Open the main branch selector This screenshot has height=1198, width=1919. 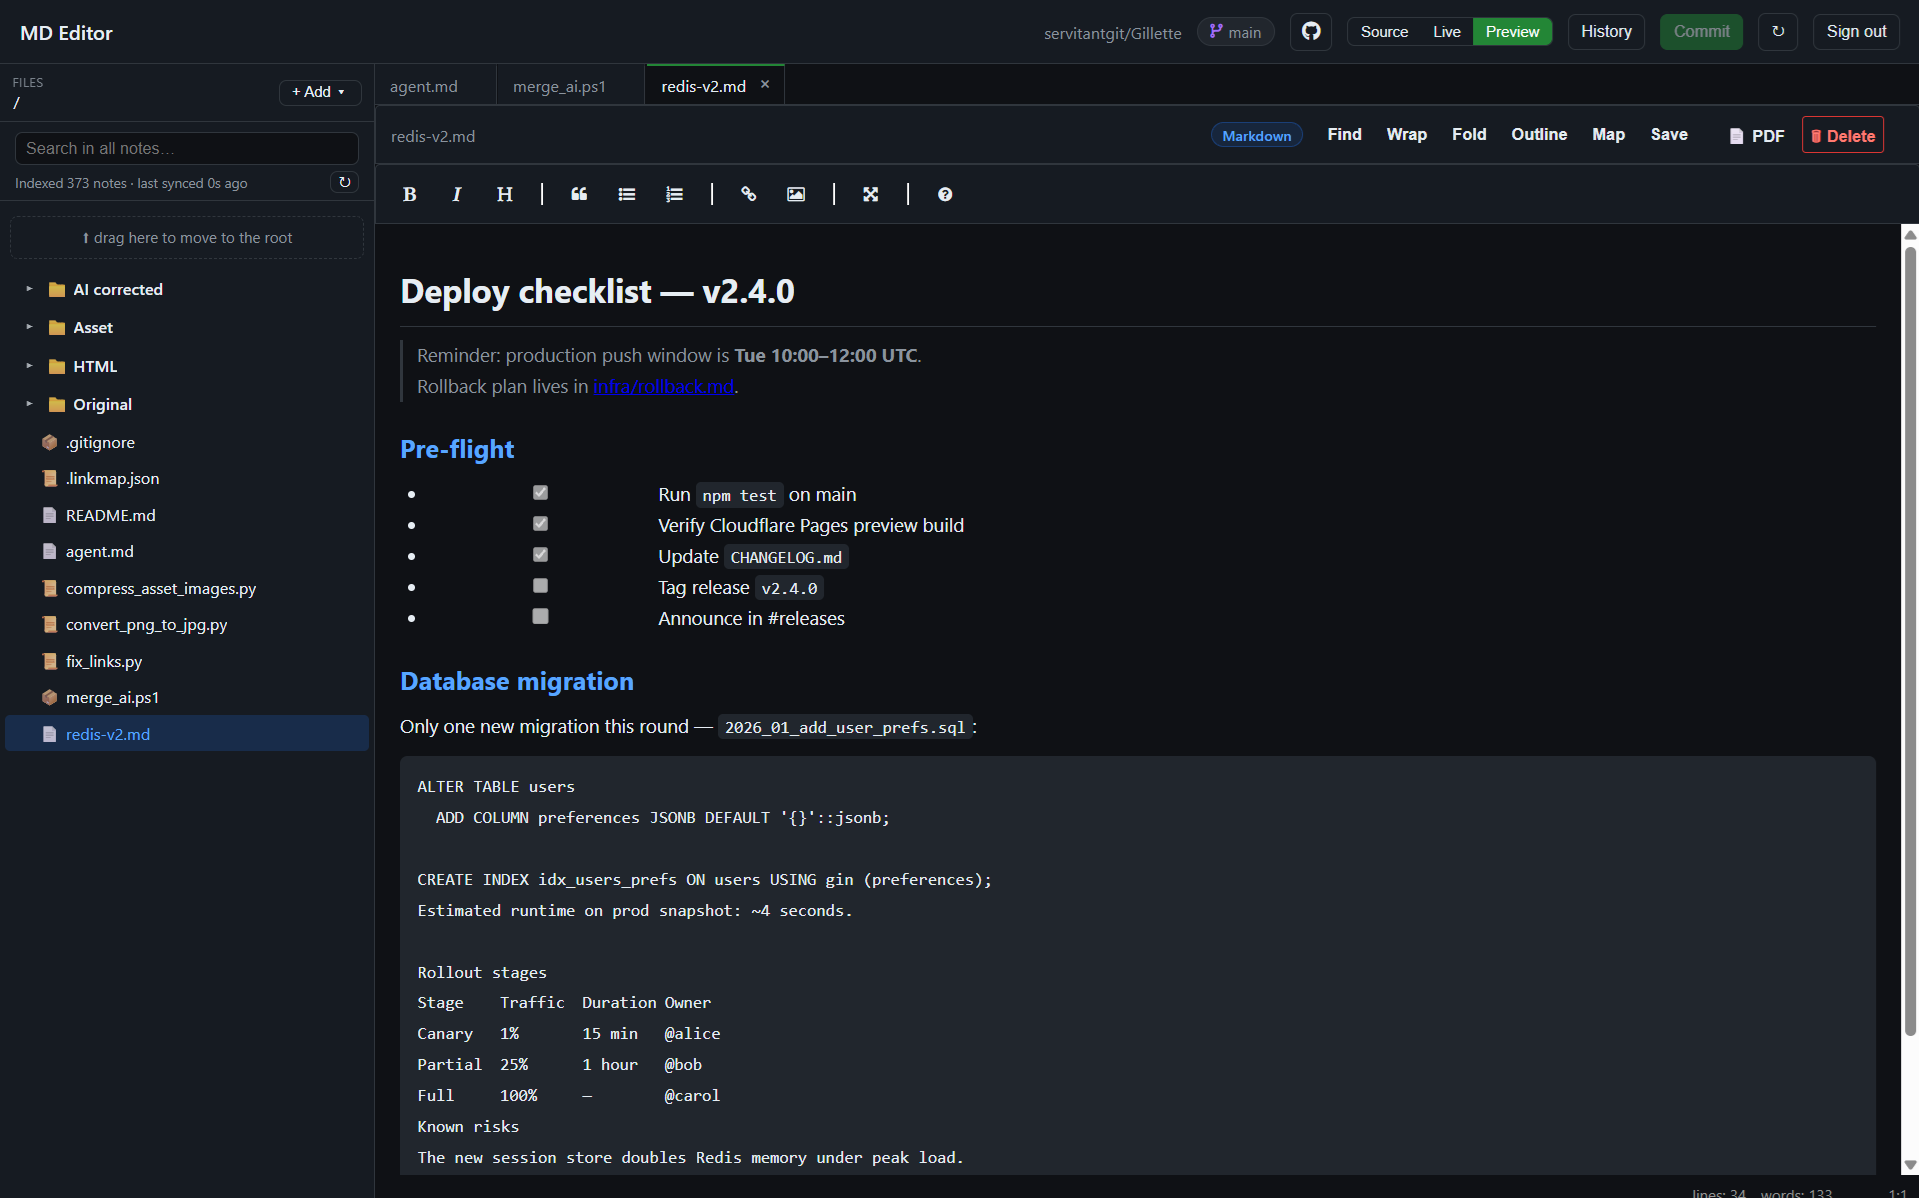tap(1236, 32)
